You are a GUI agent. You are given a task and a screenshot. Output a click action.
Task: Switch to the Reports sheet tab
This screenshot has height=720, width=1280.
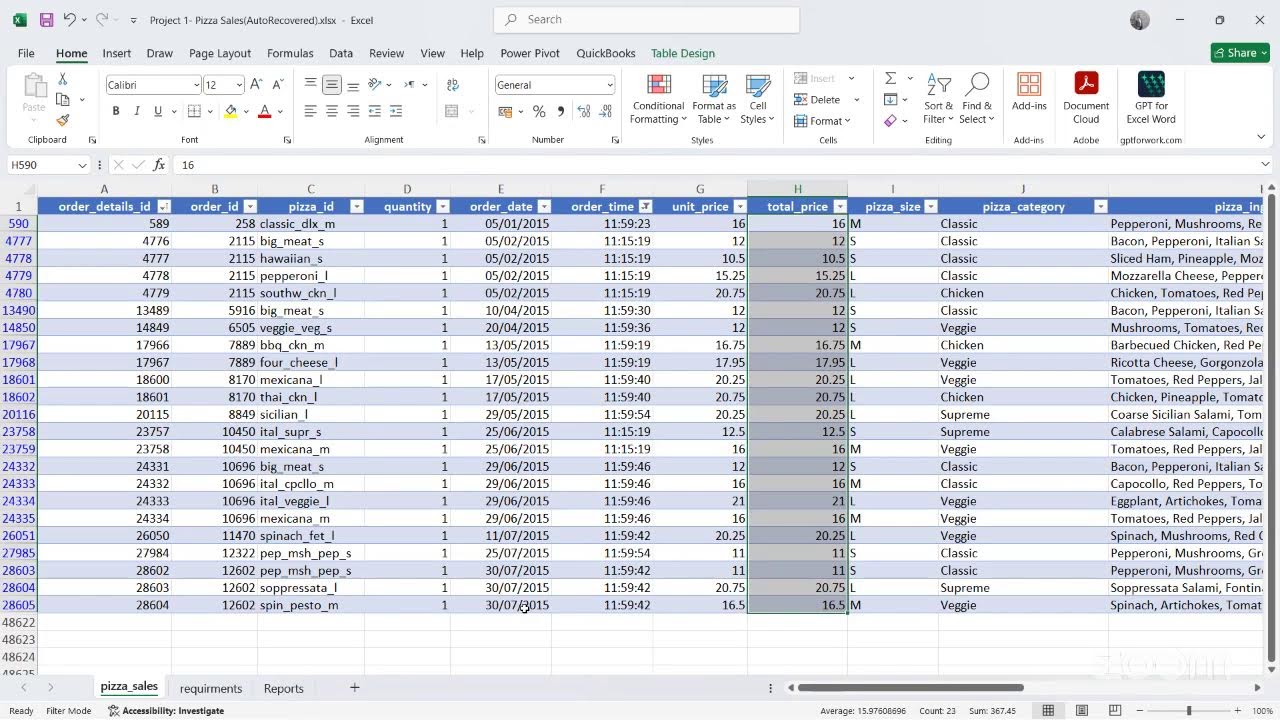[x=284, y=688]
